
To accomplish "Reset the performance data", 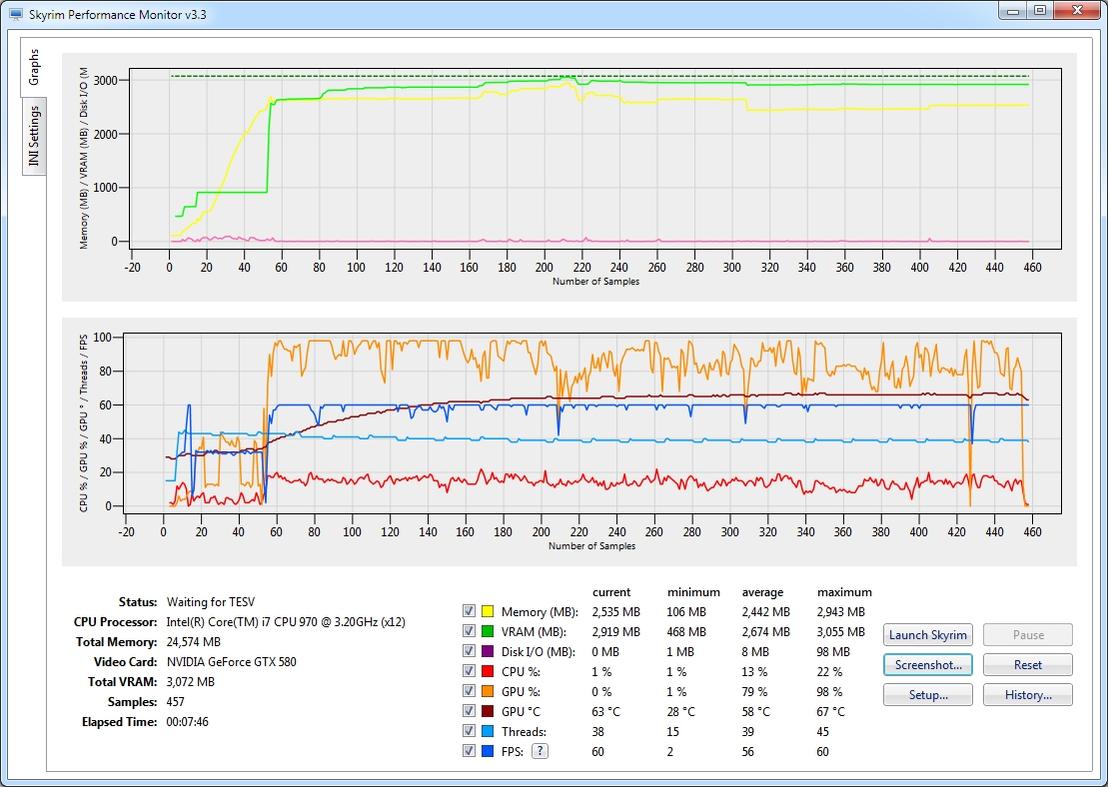I will pyautogui.click(x=1027, y=664).
